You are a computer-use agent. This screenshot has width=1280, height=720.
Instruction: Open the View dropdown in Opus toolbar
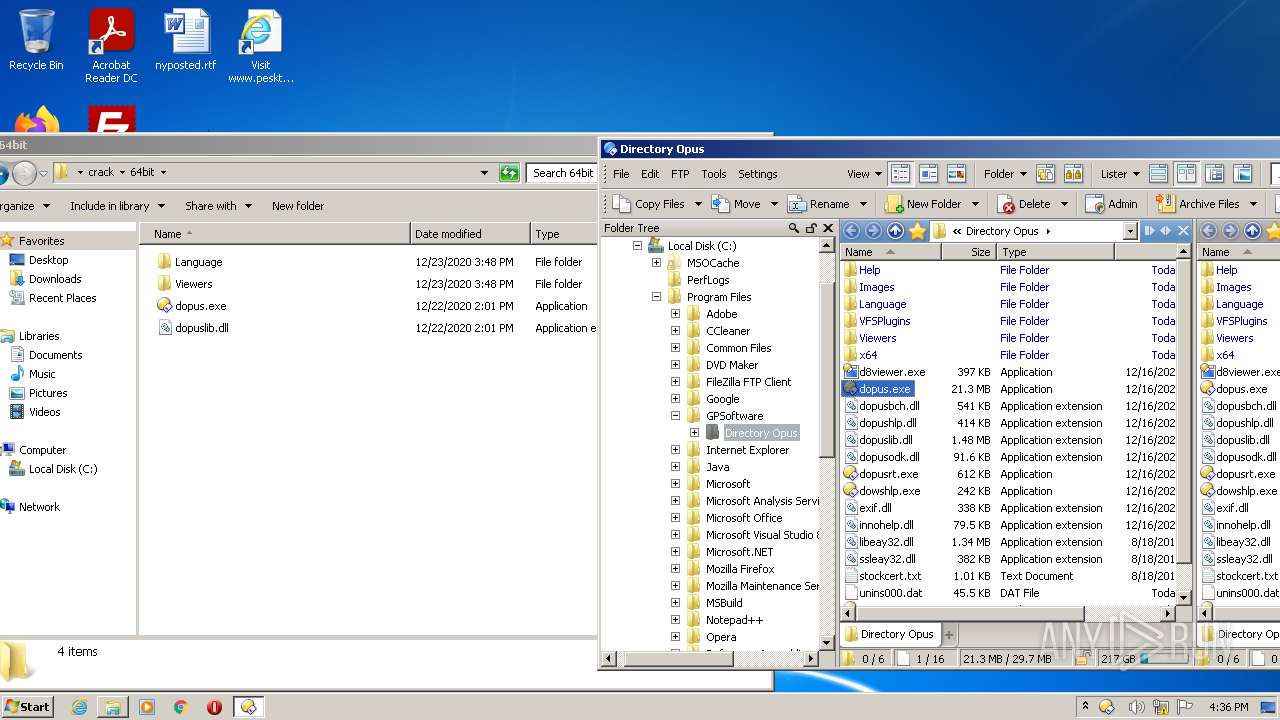point(864,174)
